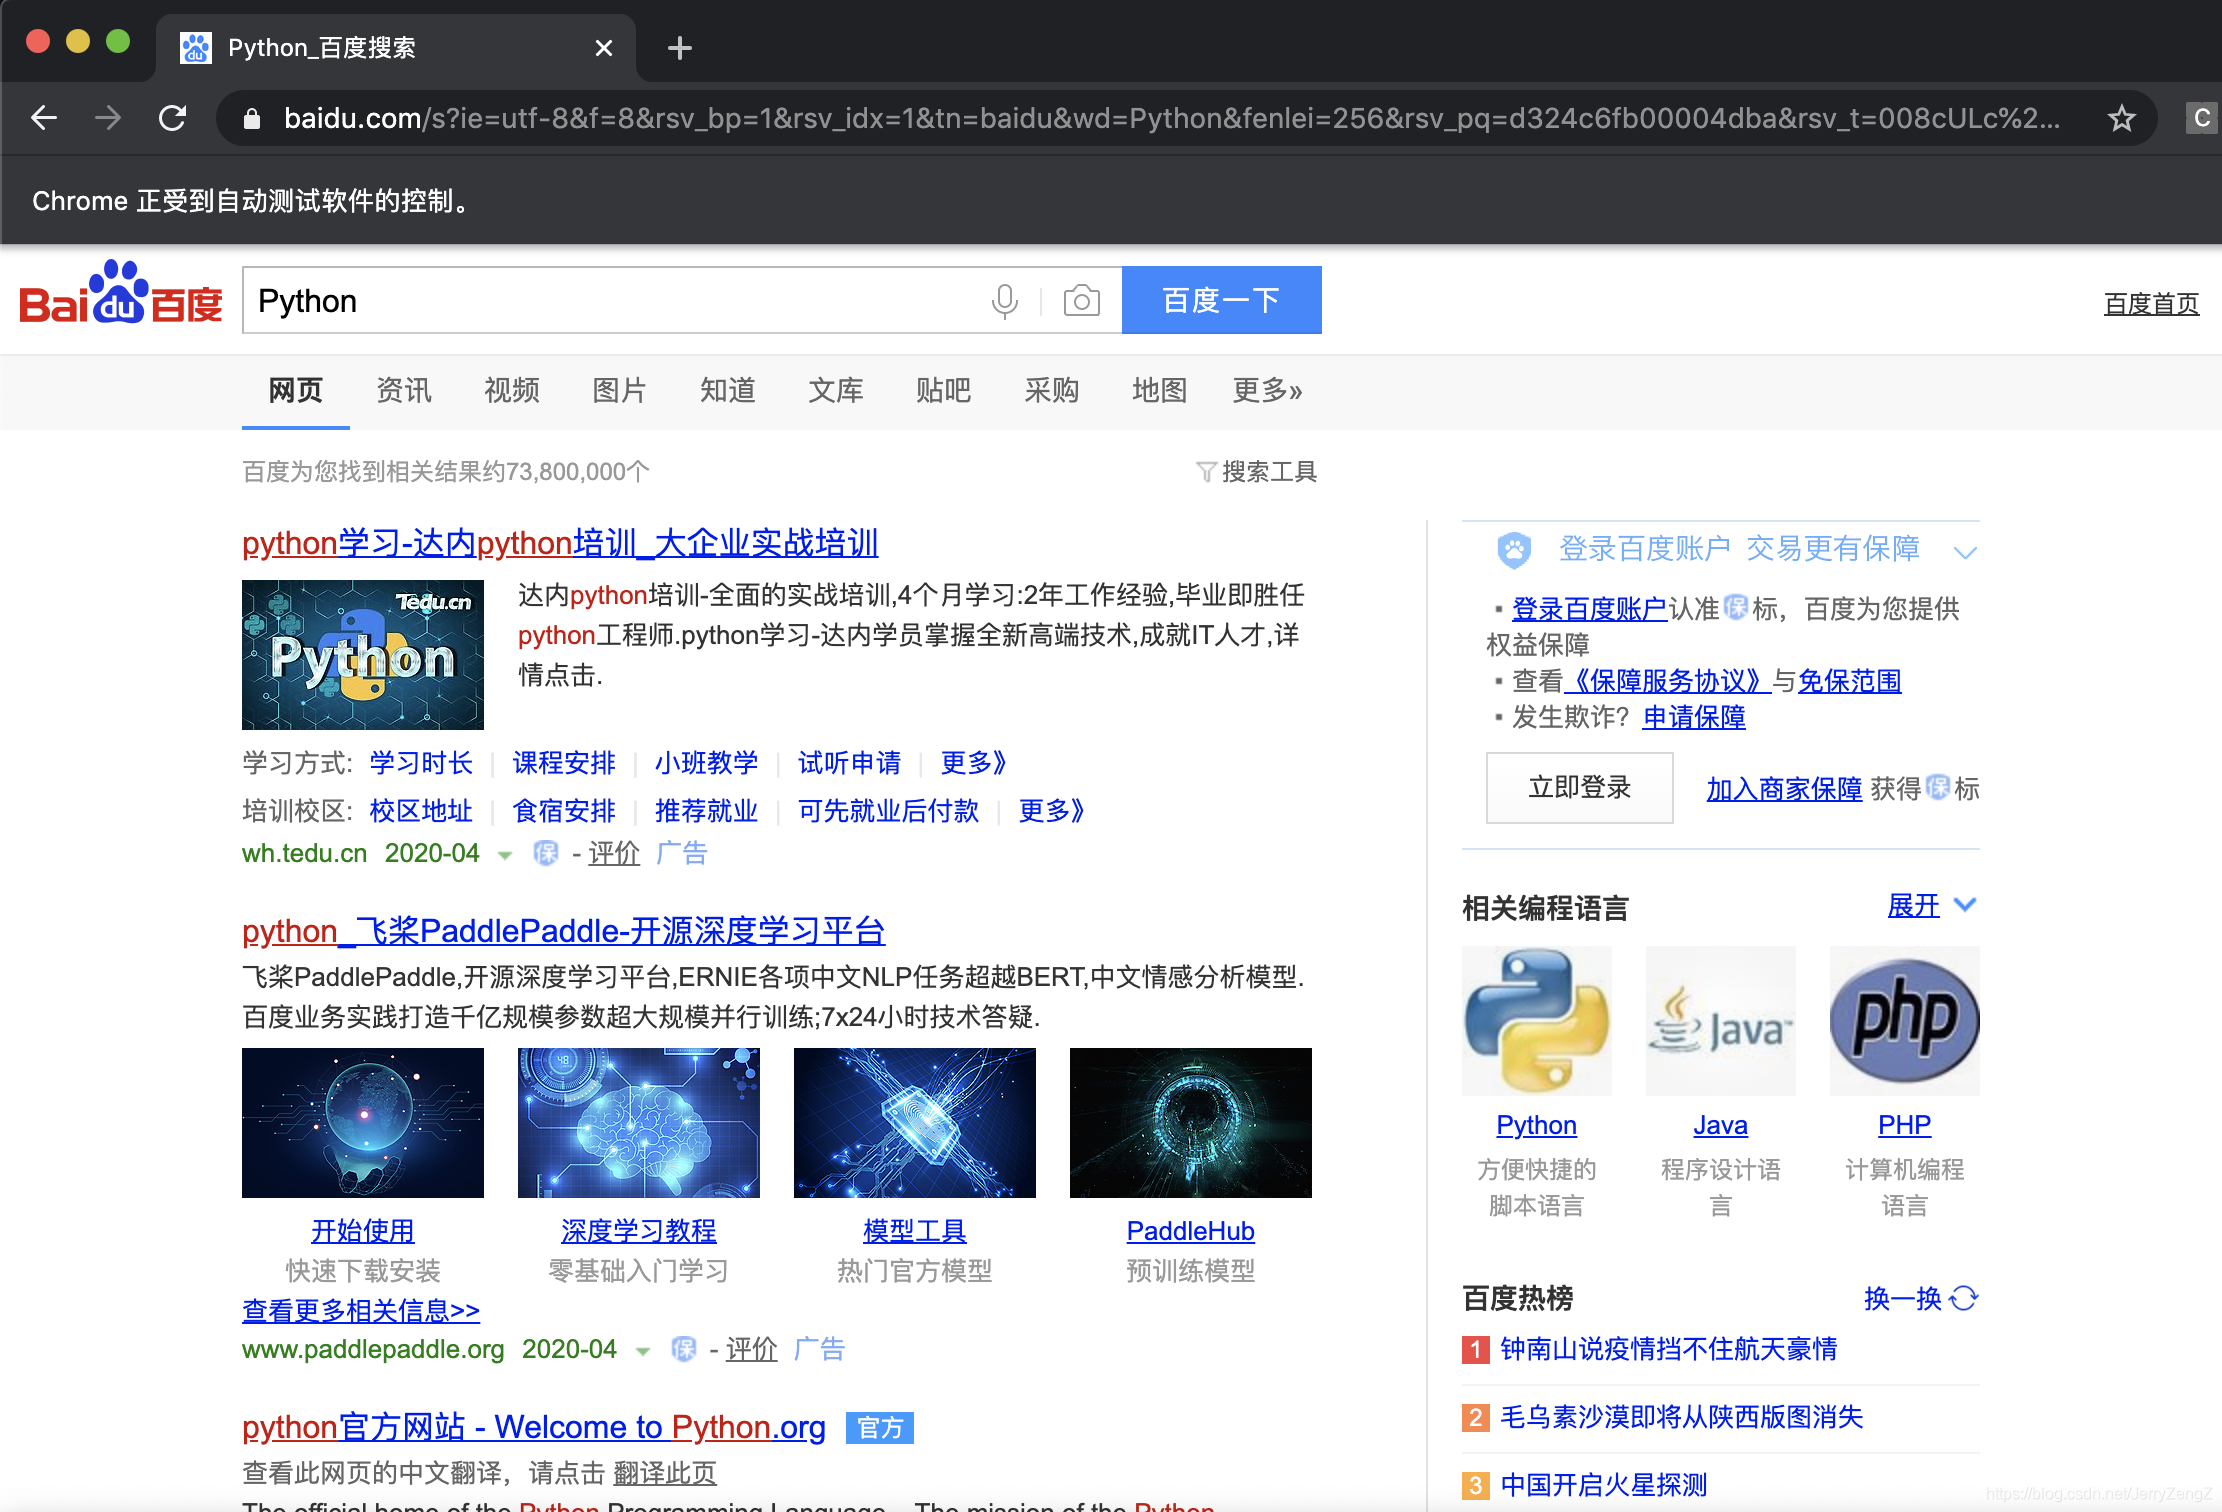Expand 学习方式 更多》 link
The height and width of the screenshot is (1512, 2222).
pos(973,763)
